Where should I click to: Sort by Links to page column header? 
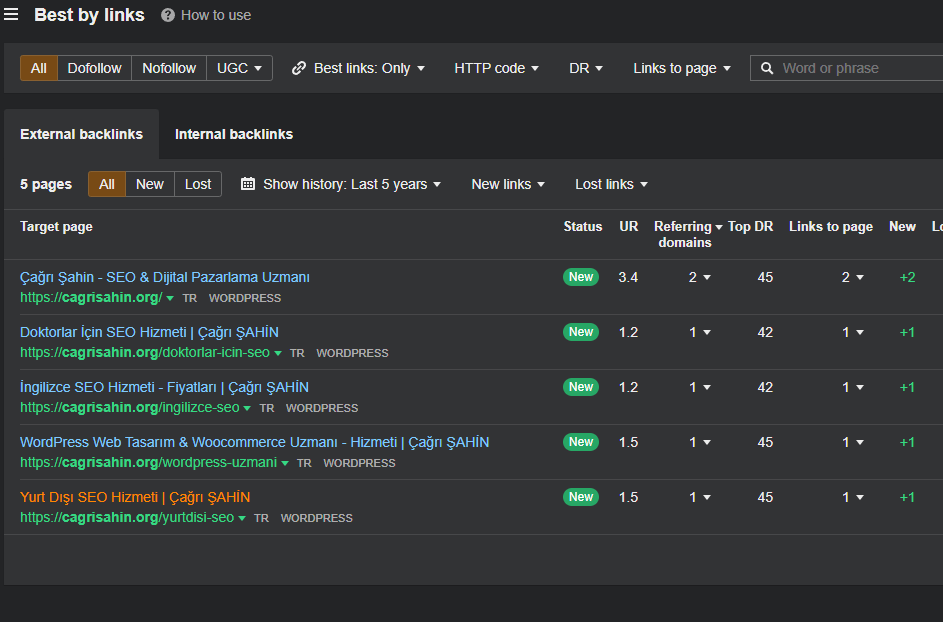(831, 226)
